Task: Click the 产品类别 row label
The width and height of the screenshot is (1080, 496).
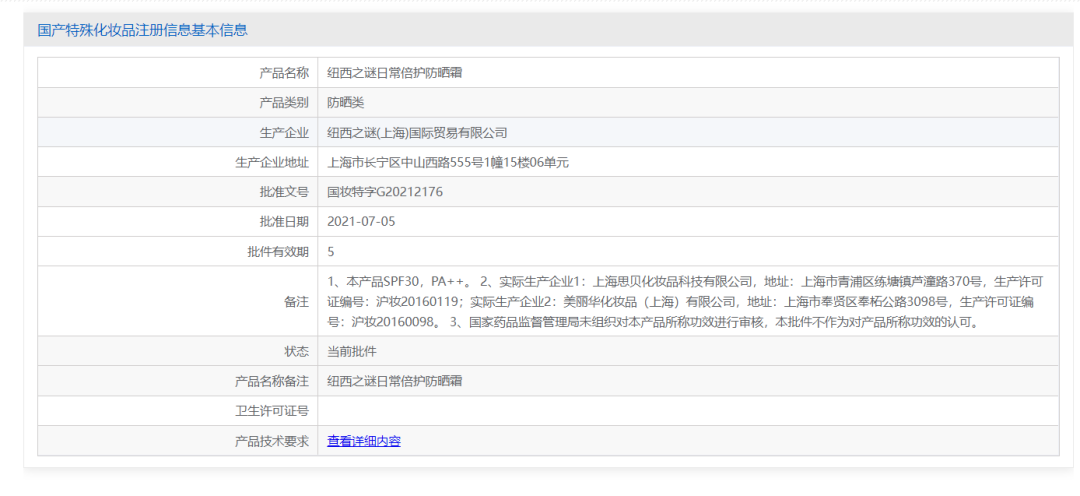Action: 284,102
